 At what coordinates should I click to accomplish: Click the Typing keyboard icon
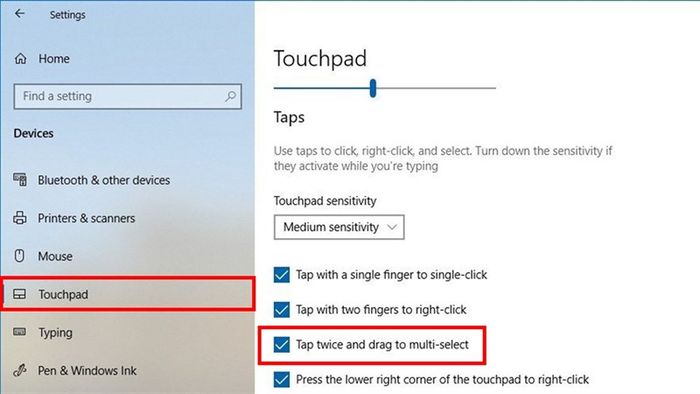click(x=20, y=332)
